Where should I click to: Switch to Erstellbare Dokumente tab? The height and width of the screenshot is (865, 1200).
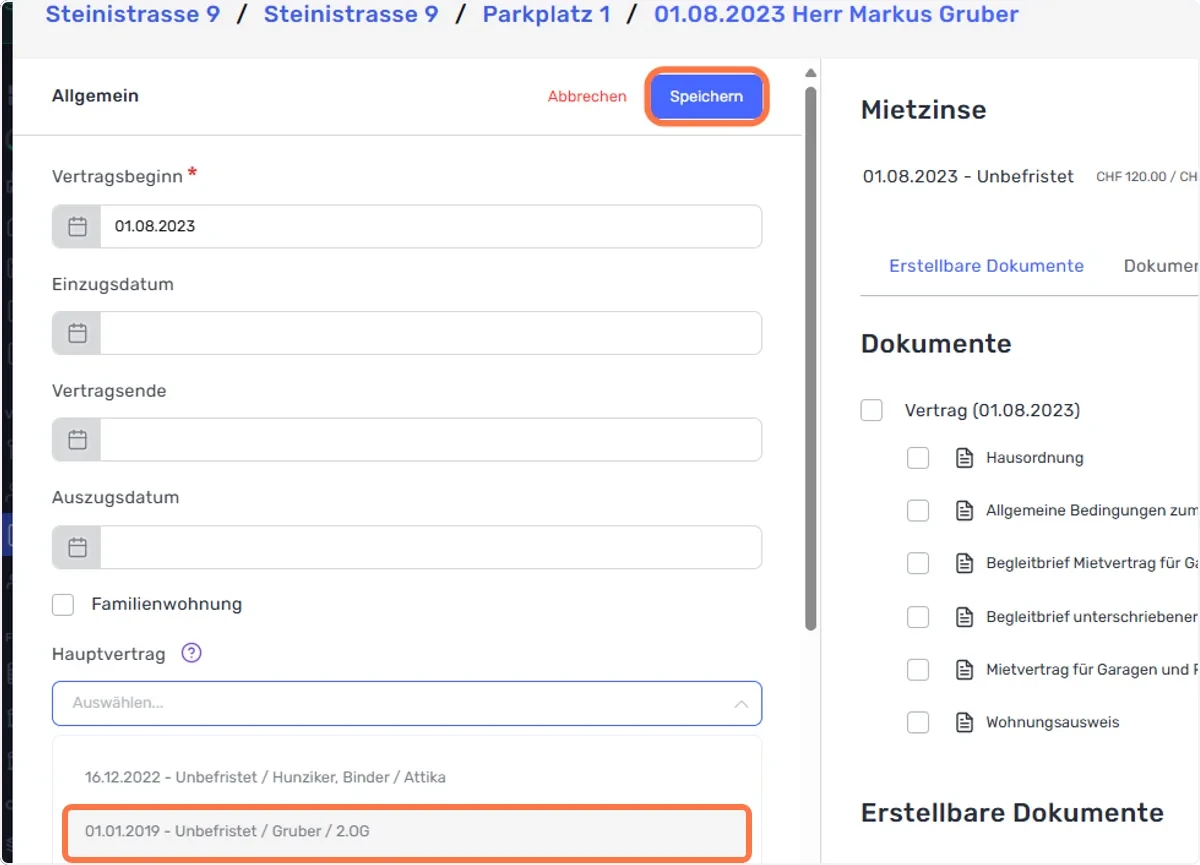(986, 266)
